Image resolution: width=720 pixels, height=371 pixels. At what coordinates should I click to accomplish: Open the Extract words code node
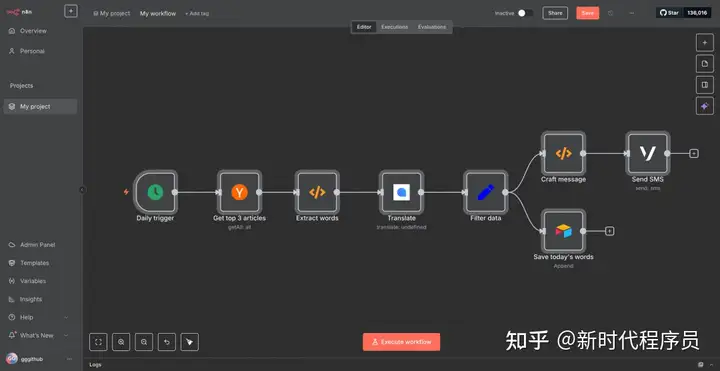[317, 192]
